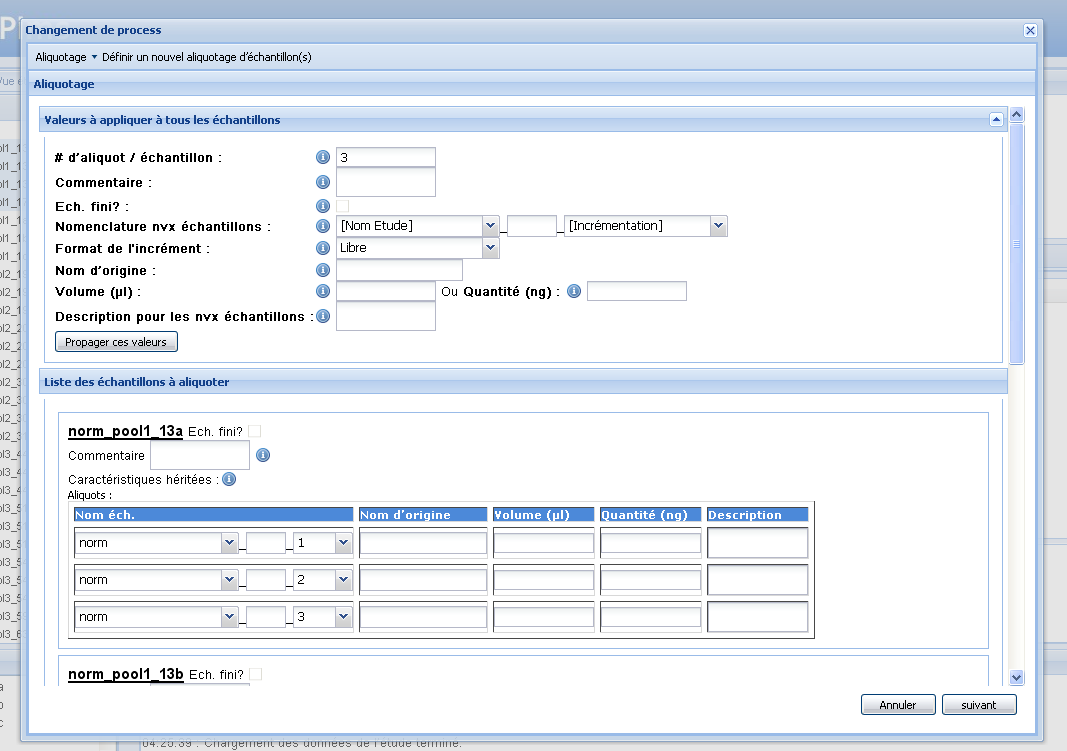Focus top Quantité (ng) field

pos(637,291)
